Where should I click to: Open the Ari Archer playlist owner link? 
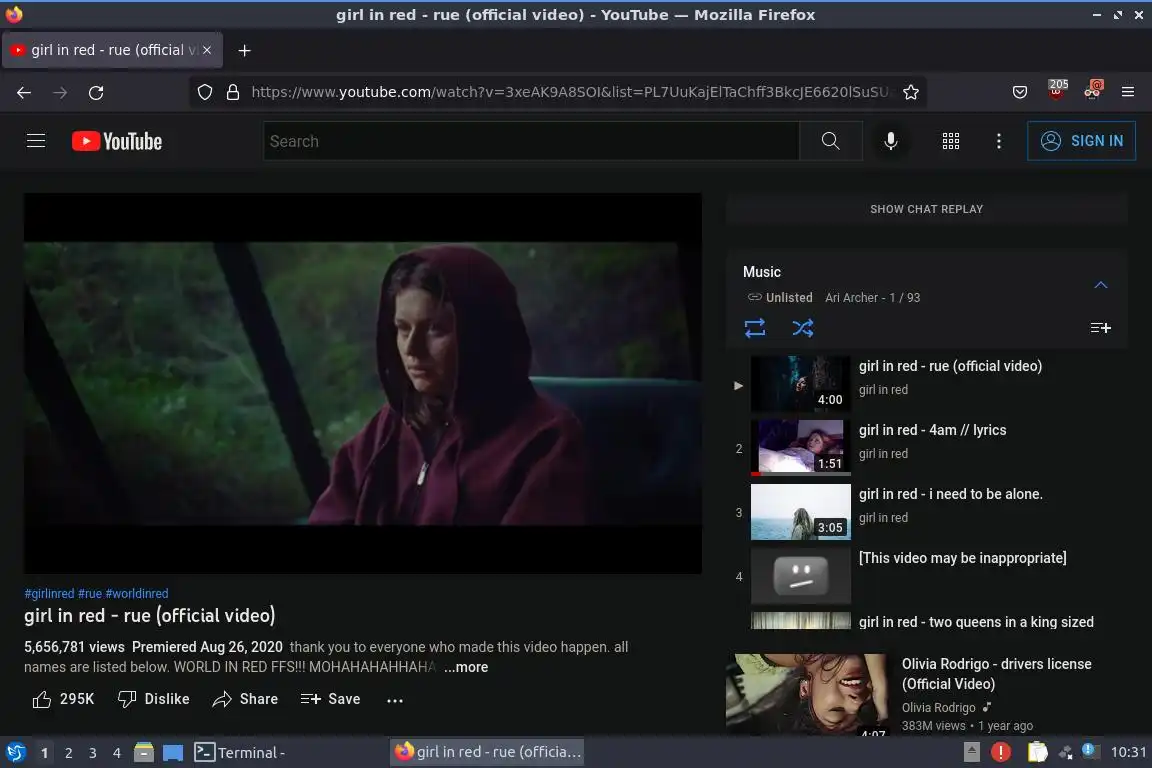[851, 298]
